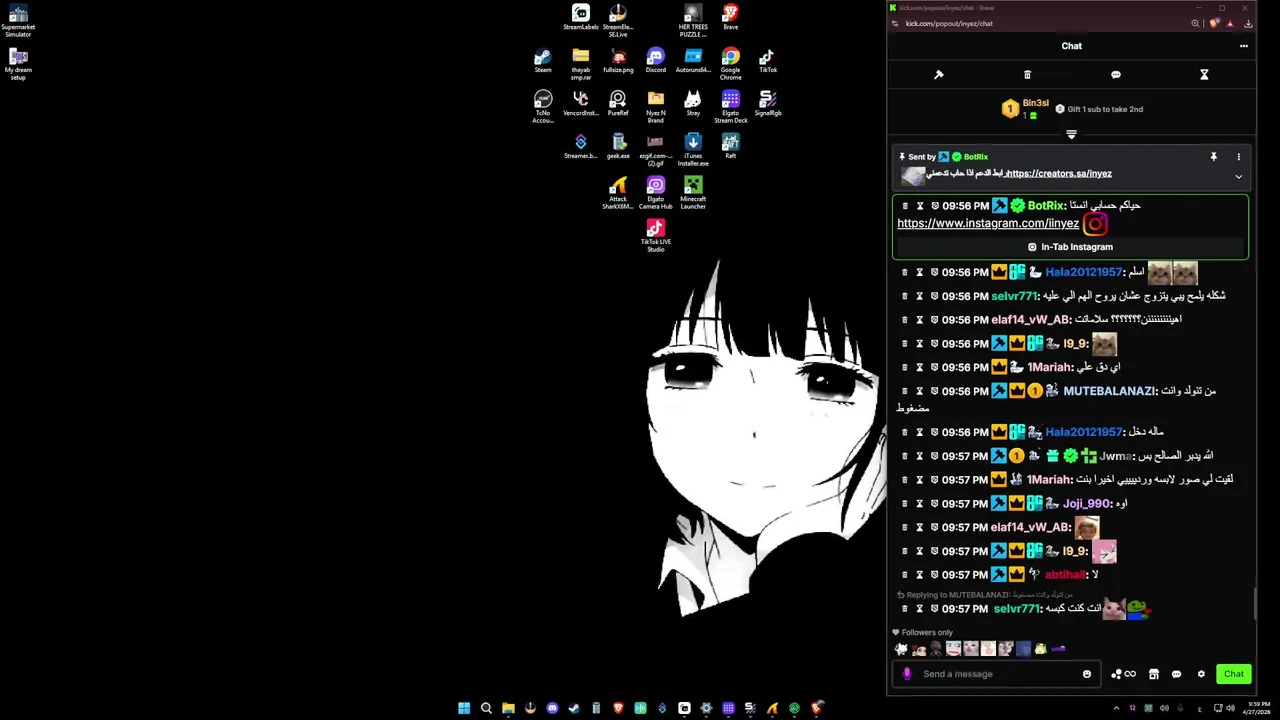Click the trash icon in chat toolbar
The image size is (1280, 720).
(1027, 75)
